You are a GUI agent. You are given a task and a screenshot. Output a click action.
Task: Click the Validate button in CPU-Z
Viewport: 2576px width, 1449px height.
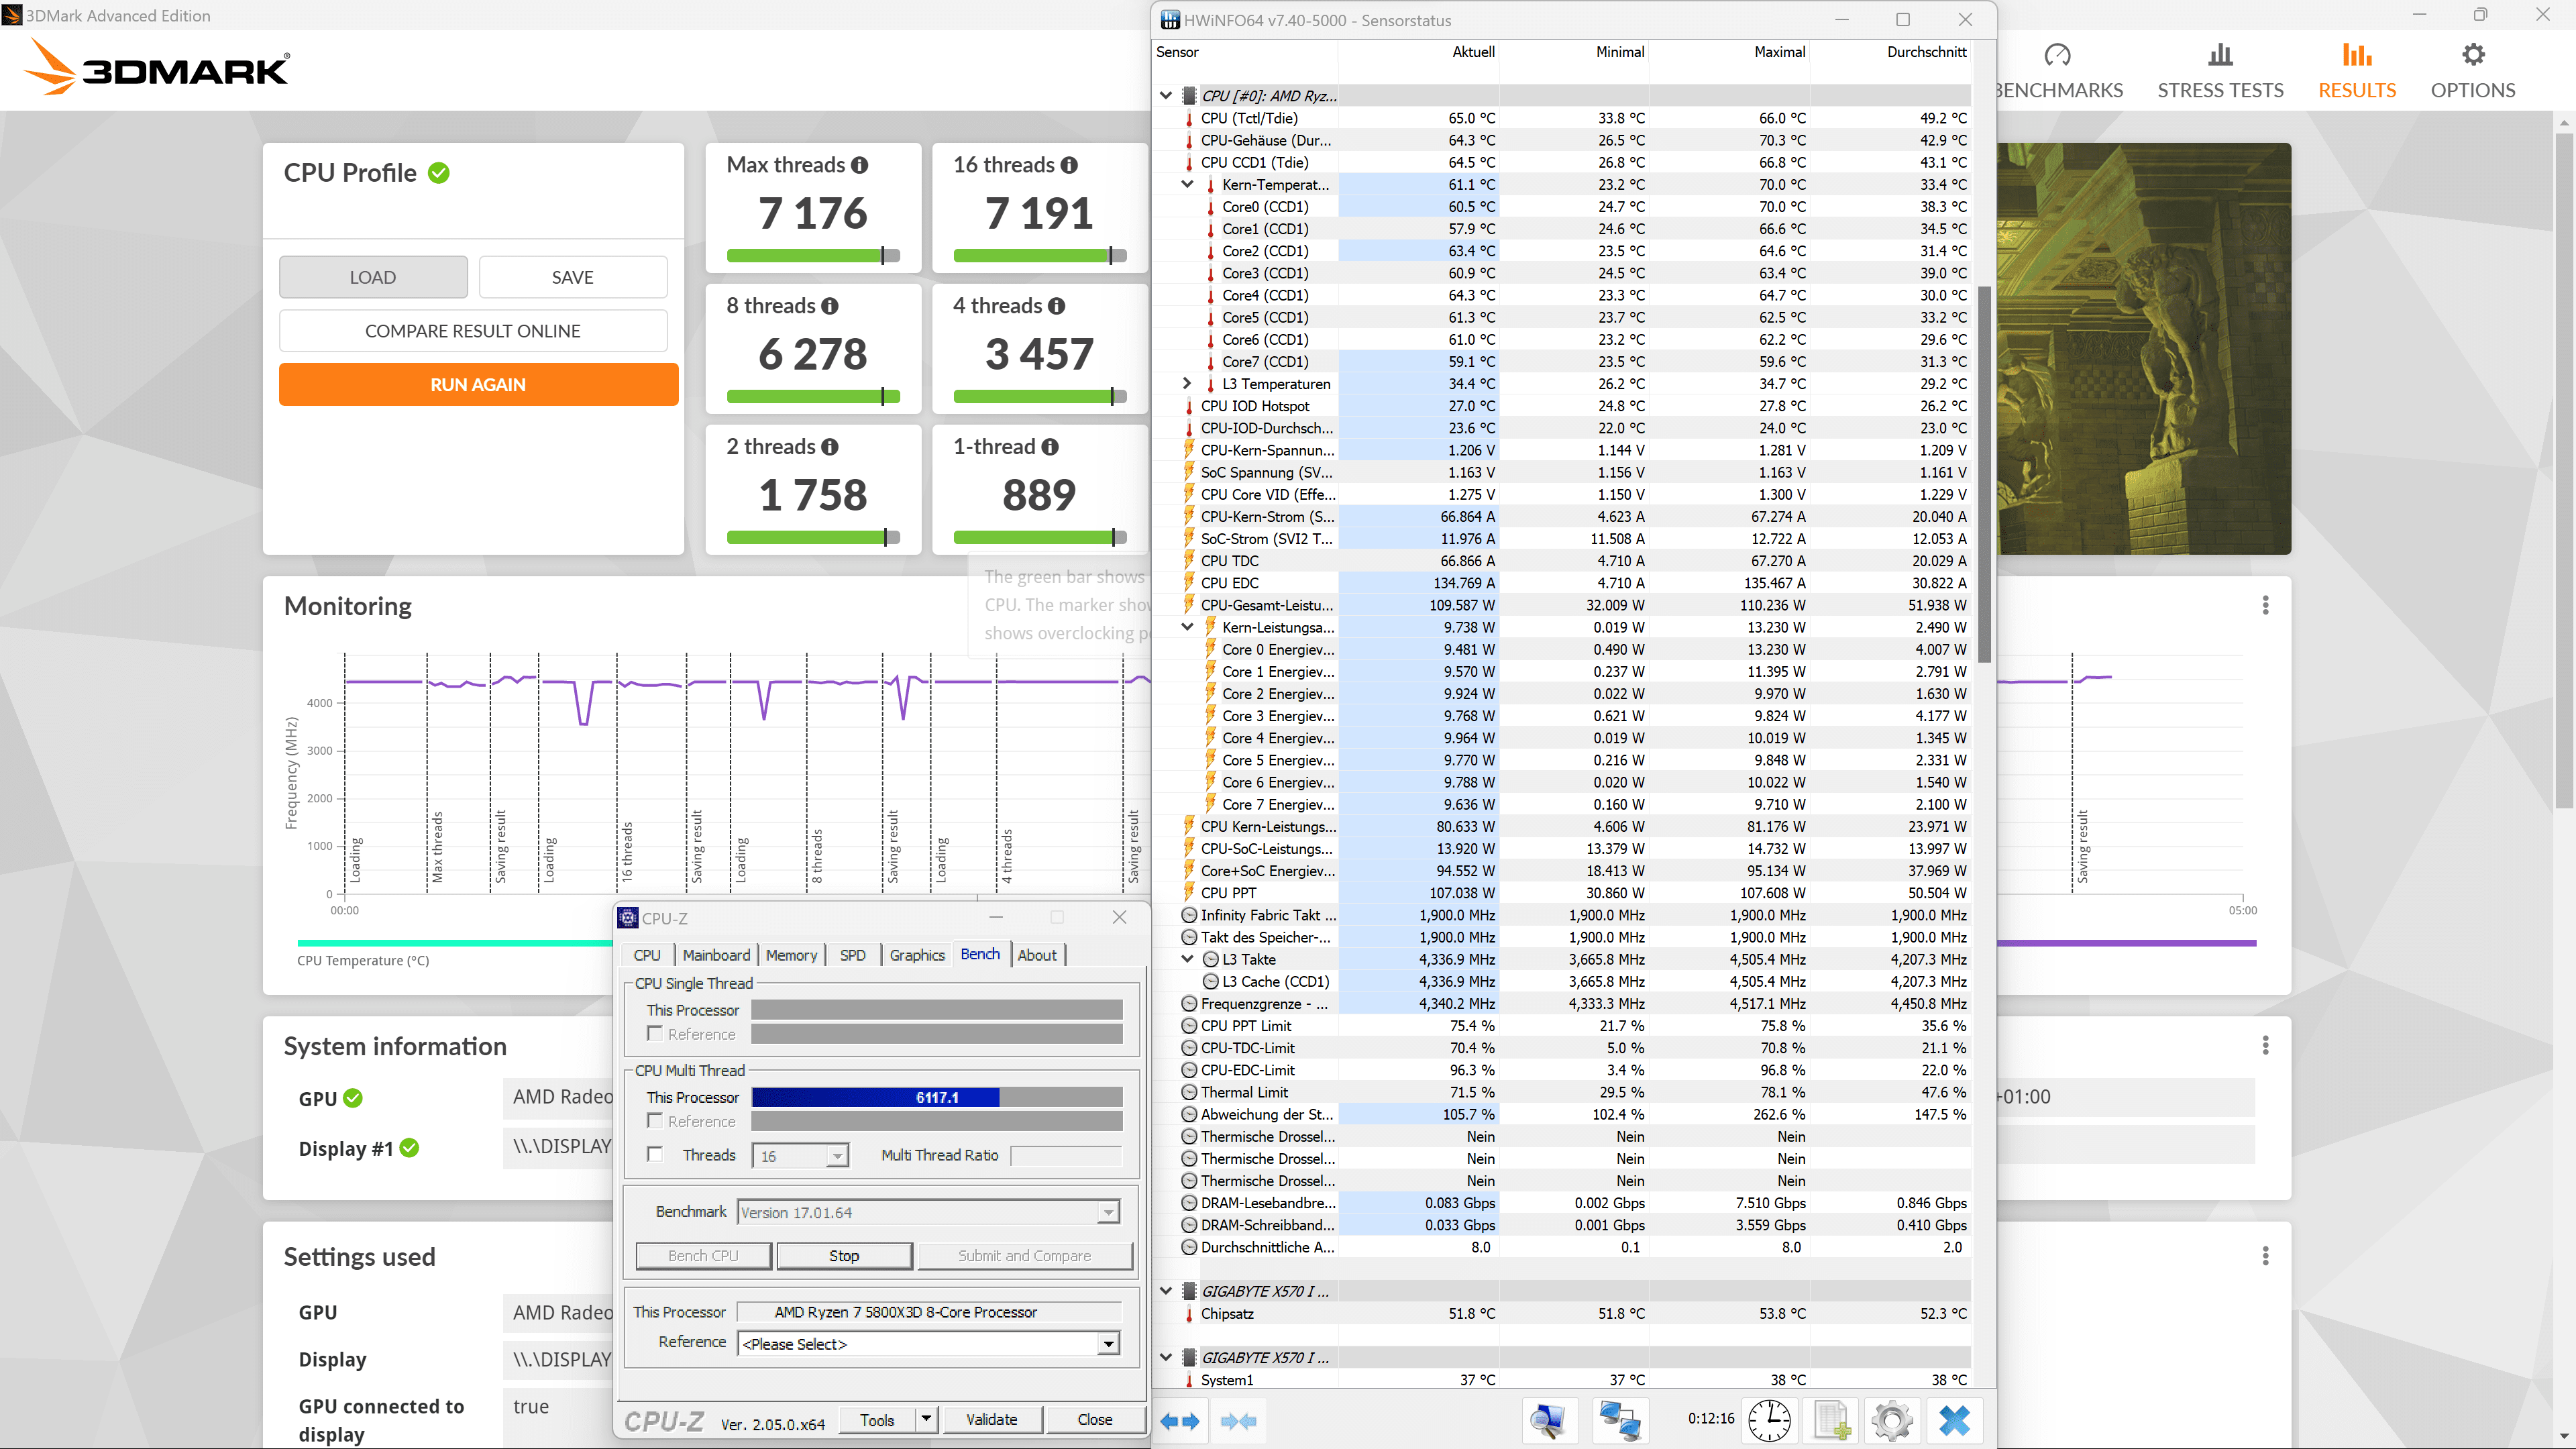point(991,1419)
